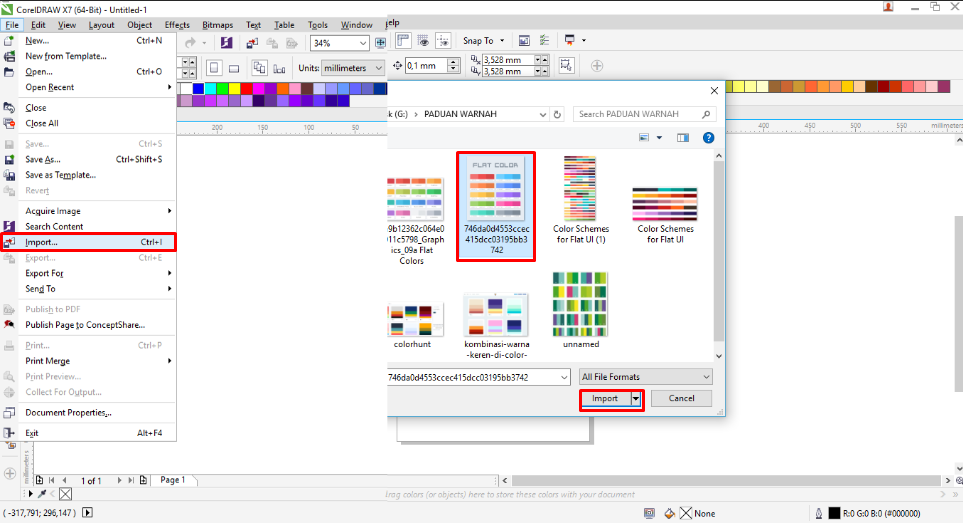Screen dimensions: 963x523
Task: Toggle the preview pane icon
Action: click(x=683, y=138)
